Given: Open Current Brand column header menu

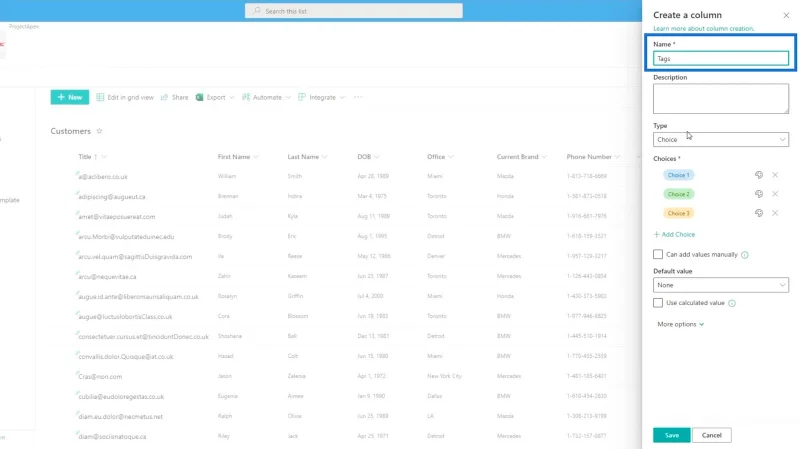Looking at the screenshot, I should [544, 157].
